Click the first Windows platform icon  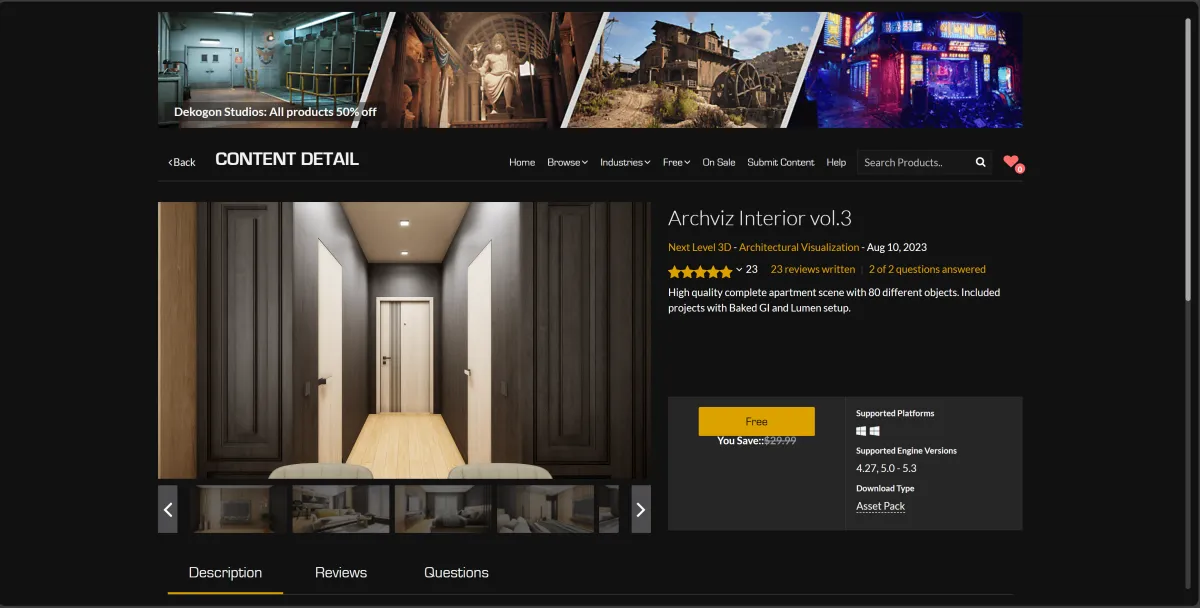pos(861,431)
